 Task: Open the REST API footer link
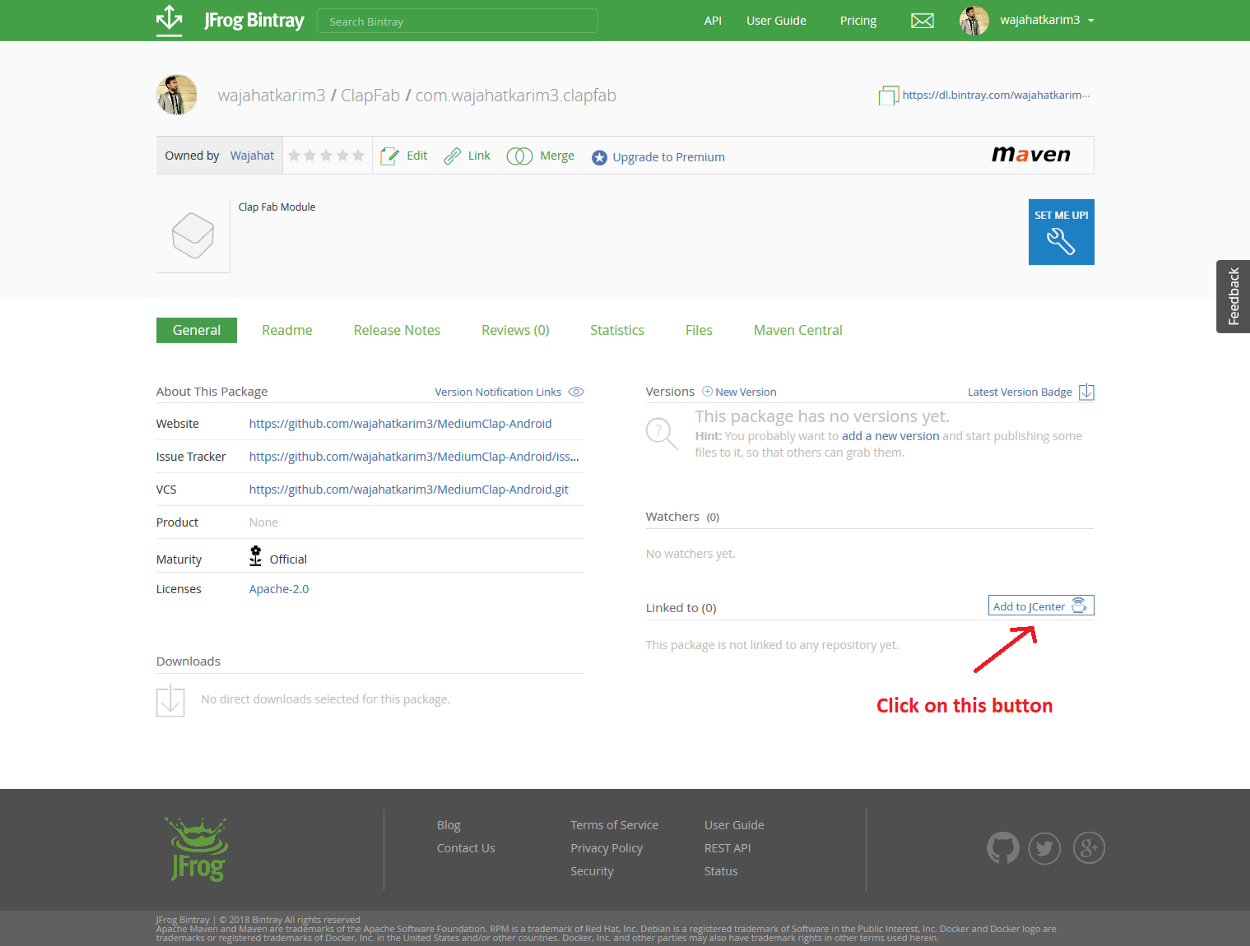(x=727, y=848)
